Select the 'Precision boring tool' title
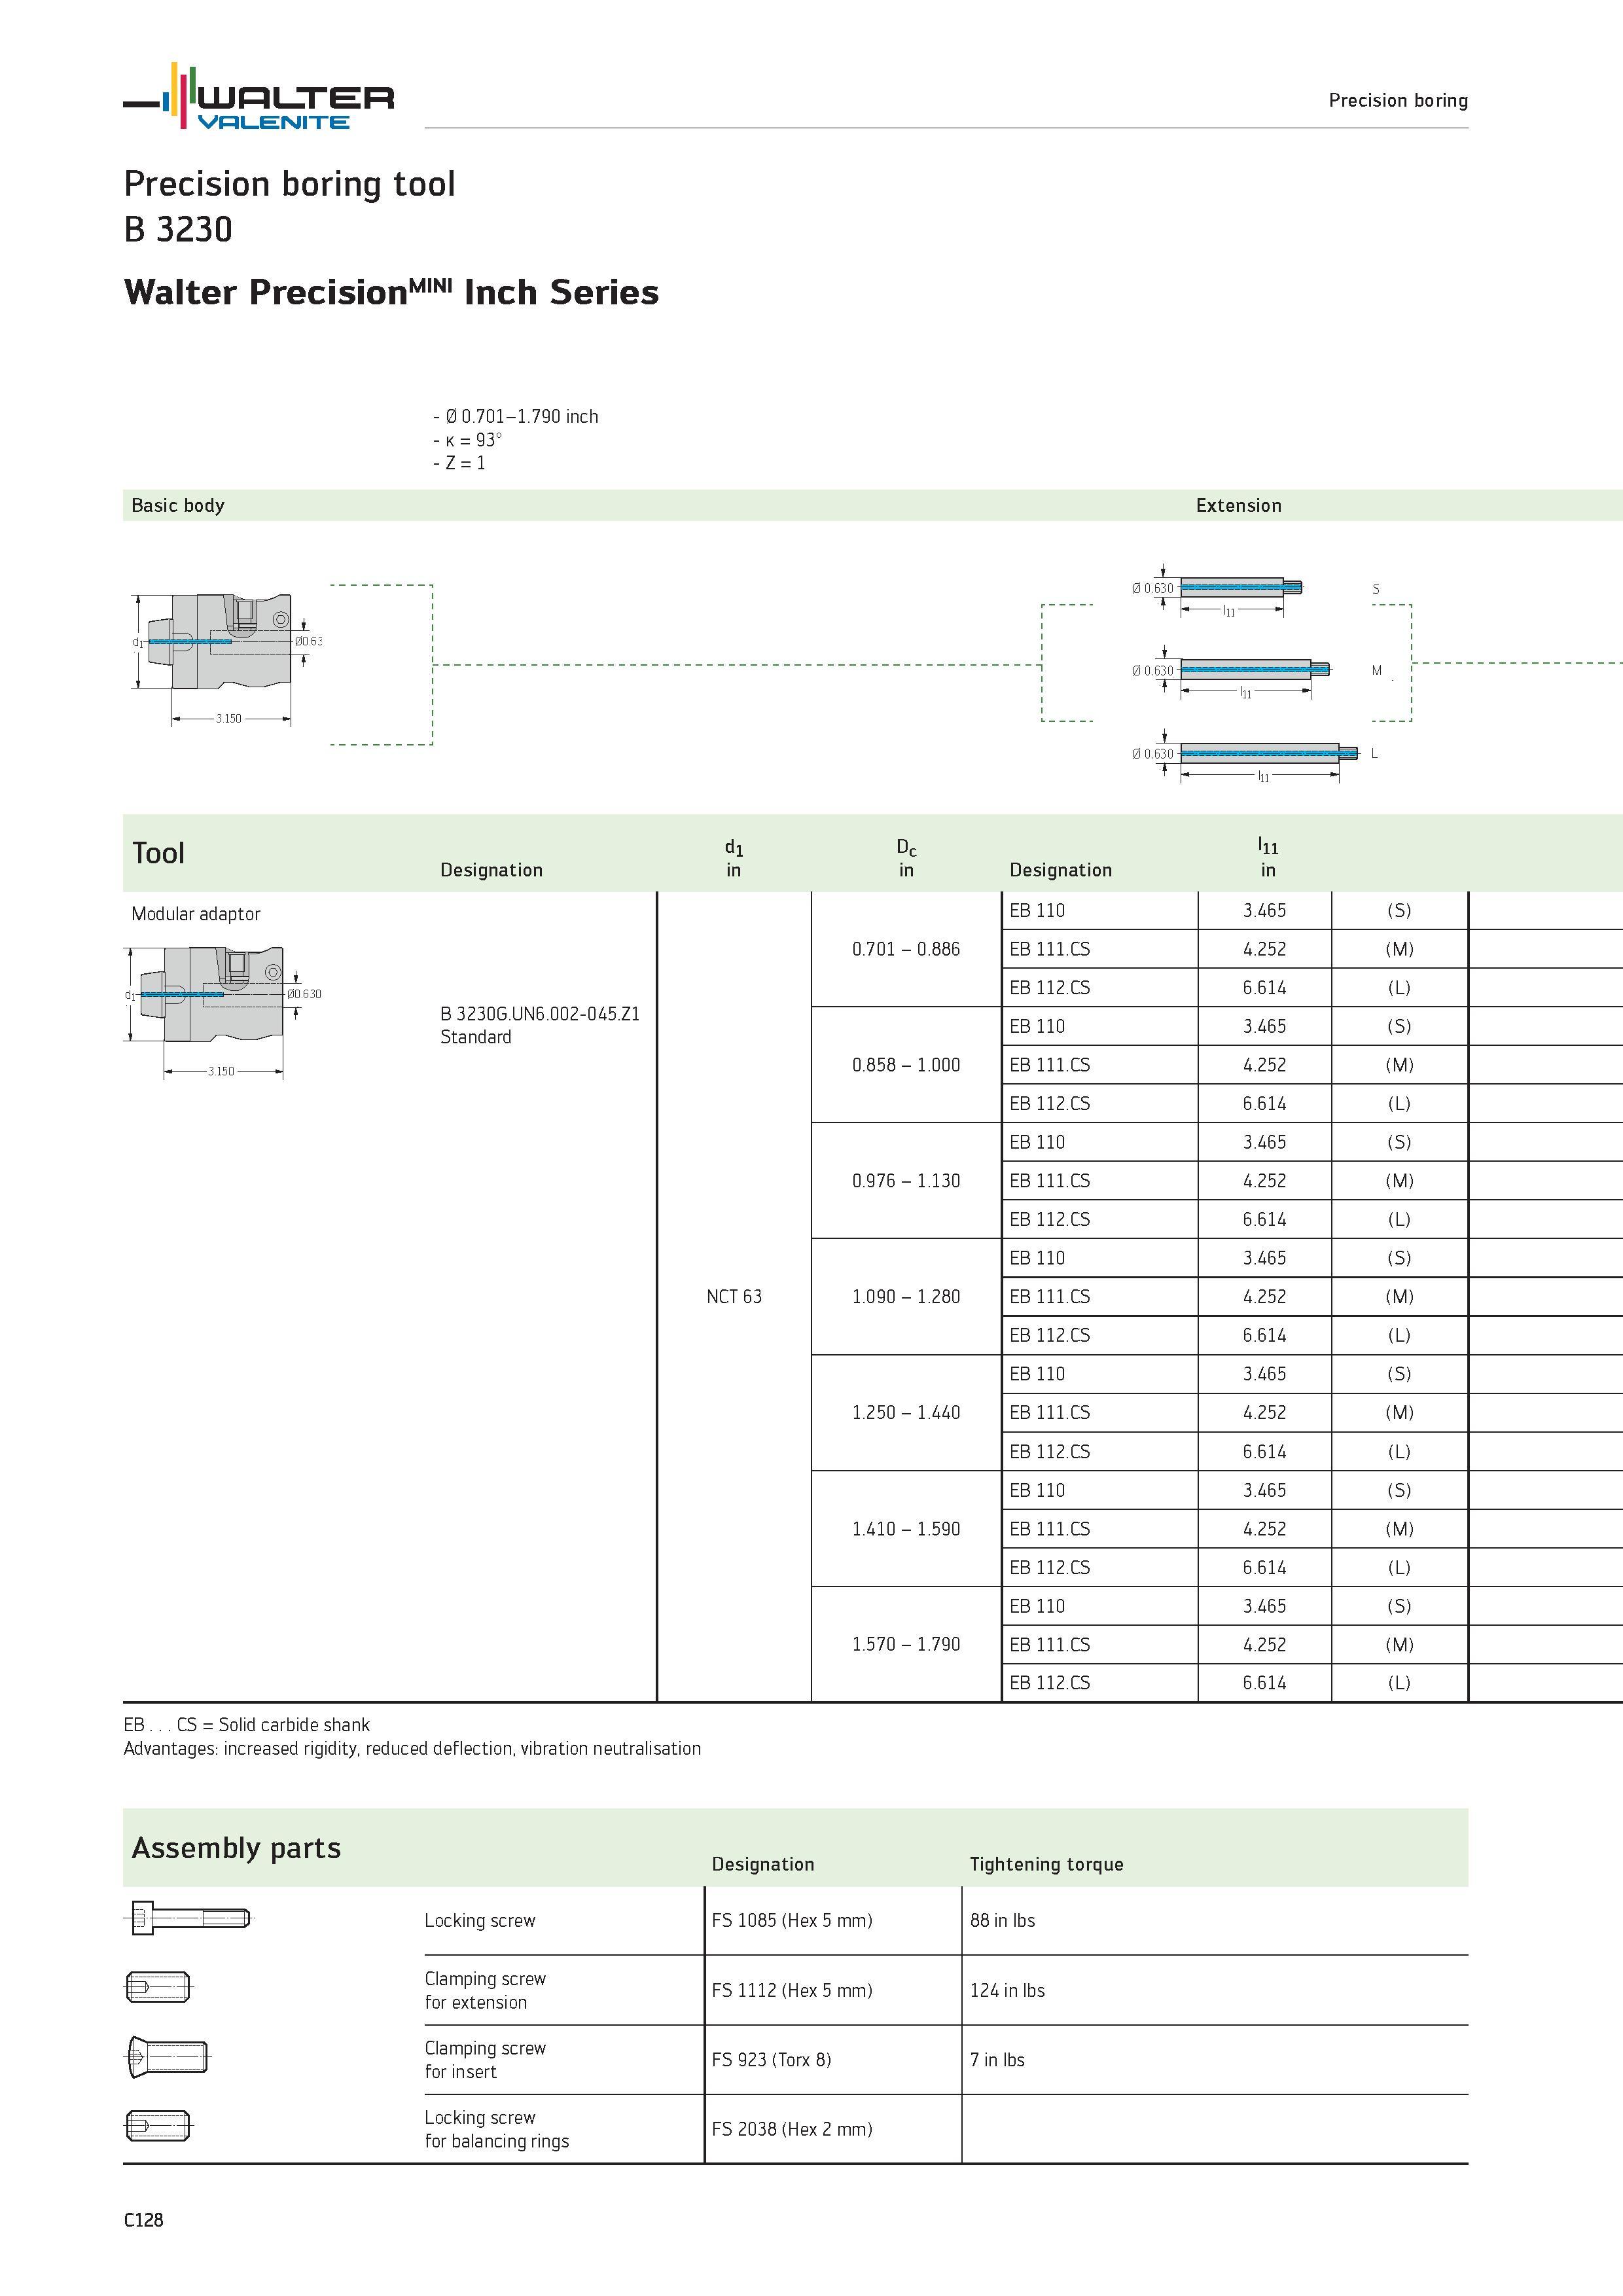Image resolution: width=1623 pixels, height=2296 pixels. tap(289, 184)
